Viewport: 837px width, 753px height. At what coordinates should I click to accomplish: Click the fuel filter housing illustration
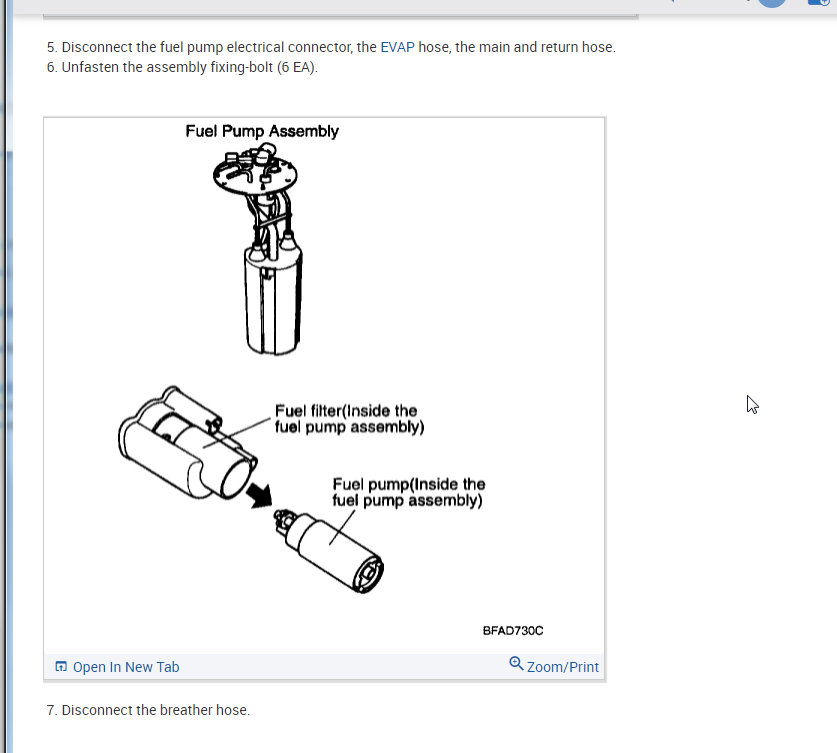[x=187, y=443]
